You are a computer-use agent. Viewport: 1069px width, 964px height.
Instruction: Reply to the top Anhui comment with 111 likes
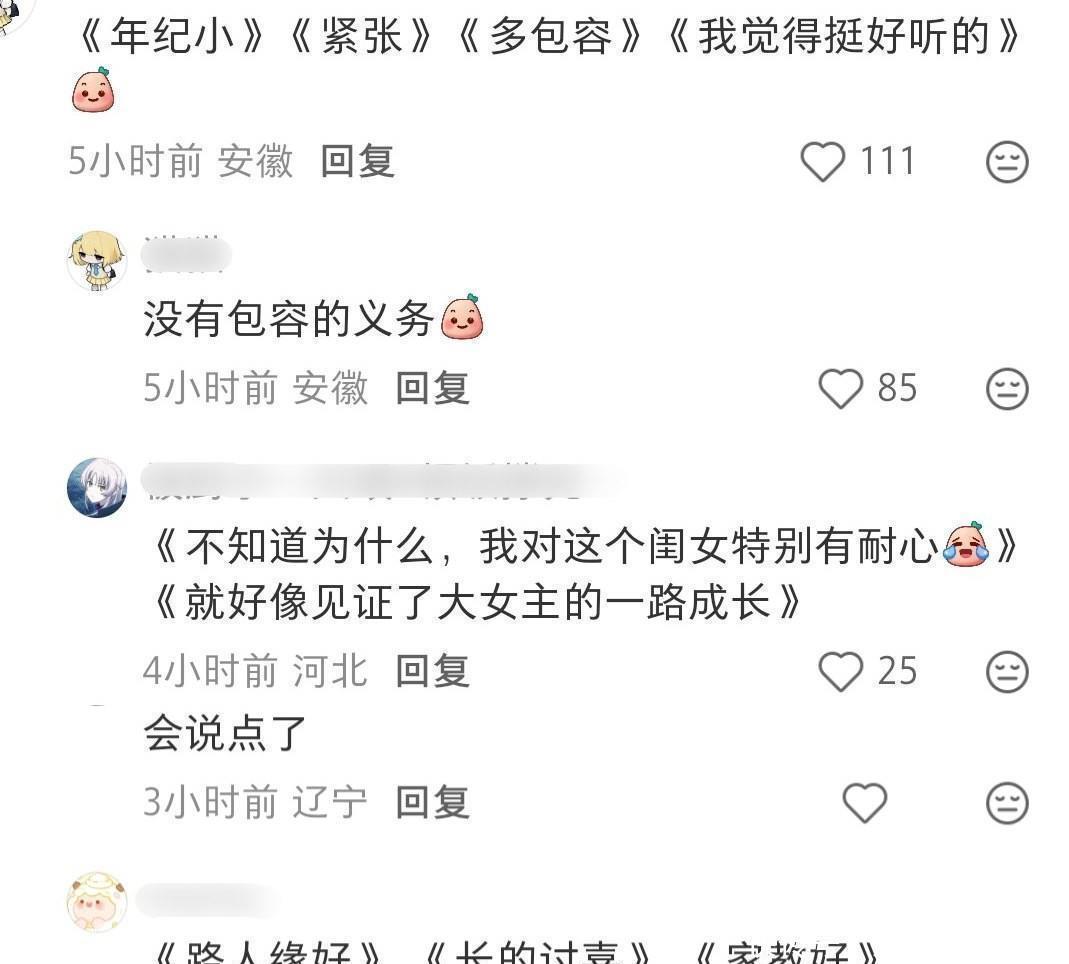(358, 162)
